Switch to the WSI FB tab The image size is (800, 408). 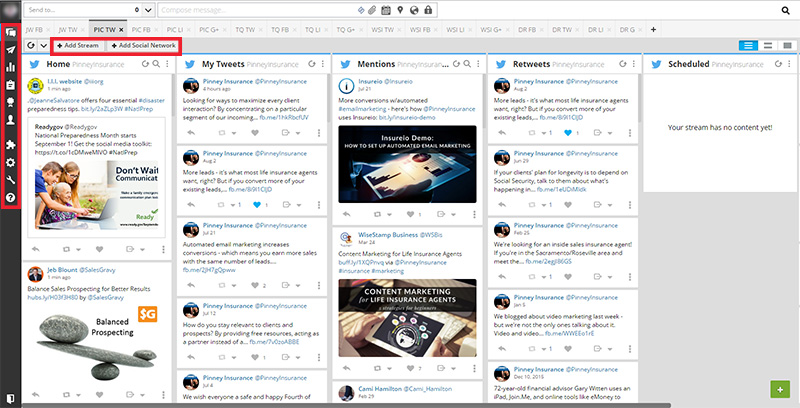click(x=420, y=30)
